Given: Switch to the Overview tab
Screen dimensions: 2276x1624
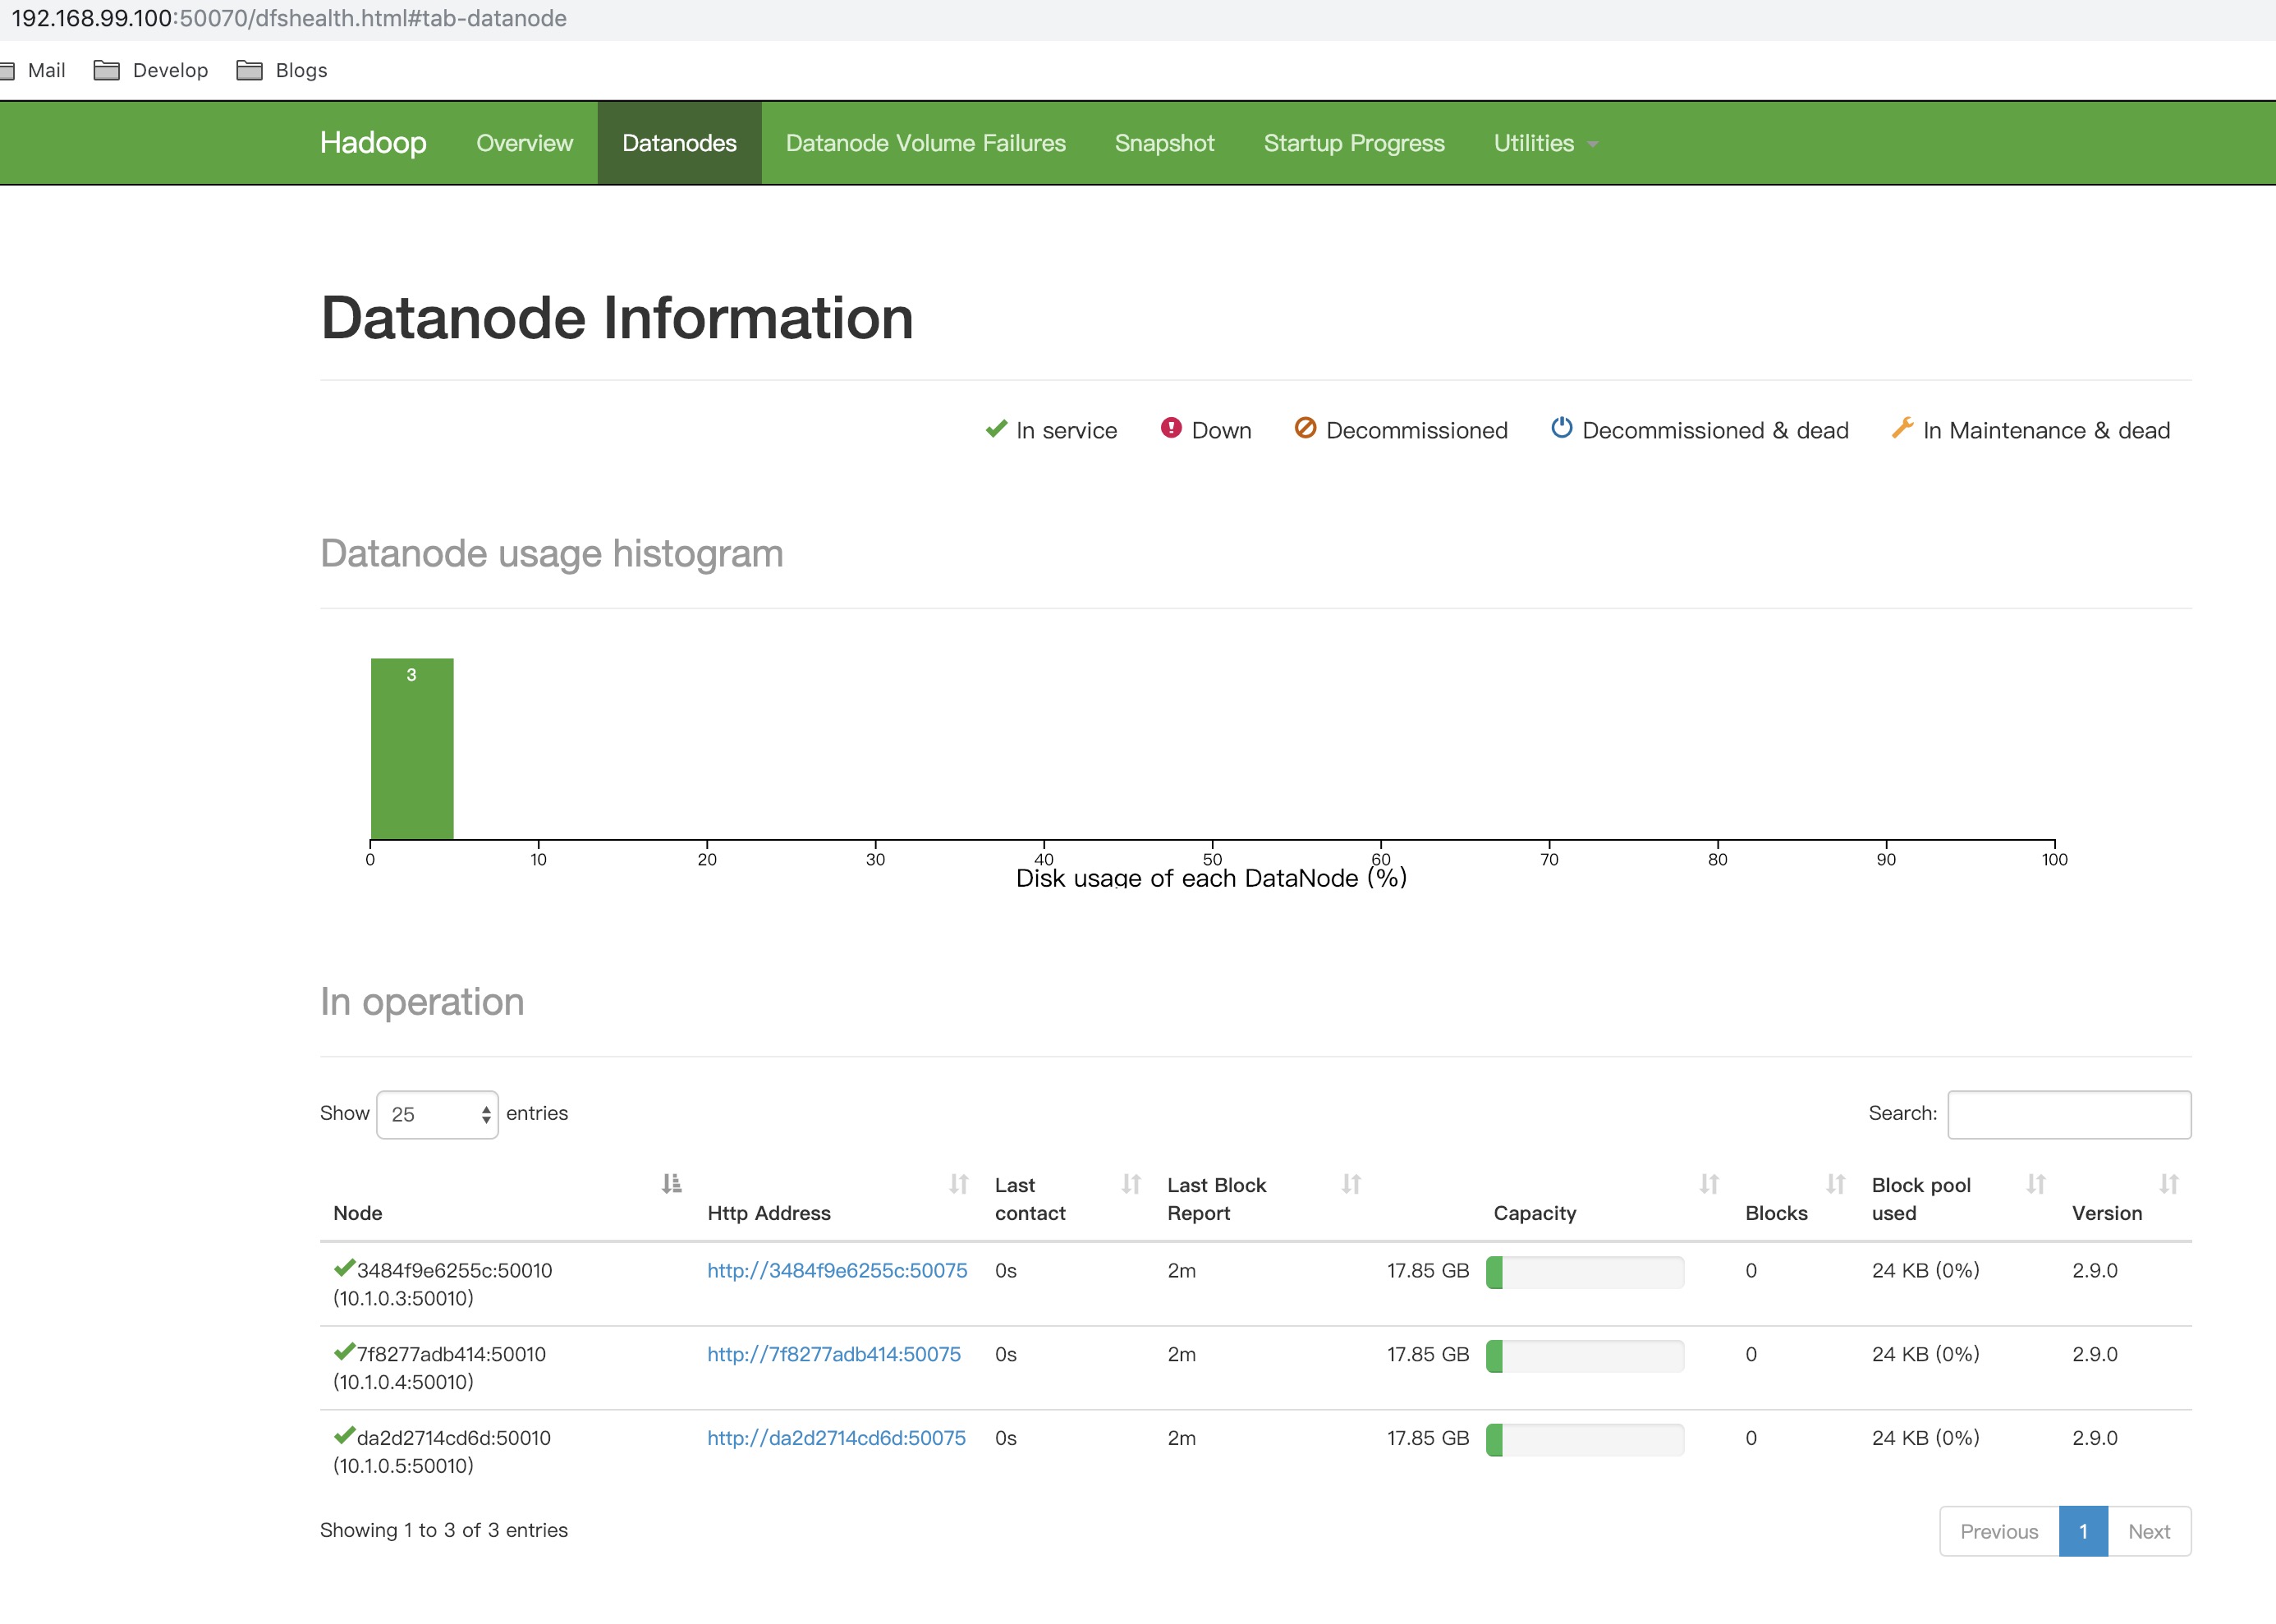Looking at the screenshot, I should (x=524, y=143).
